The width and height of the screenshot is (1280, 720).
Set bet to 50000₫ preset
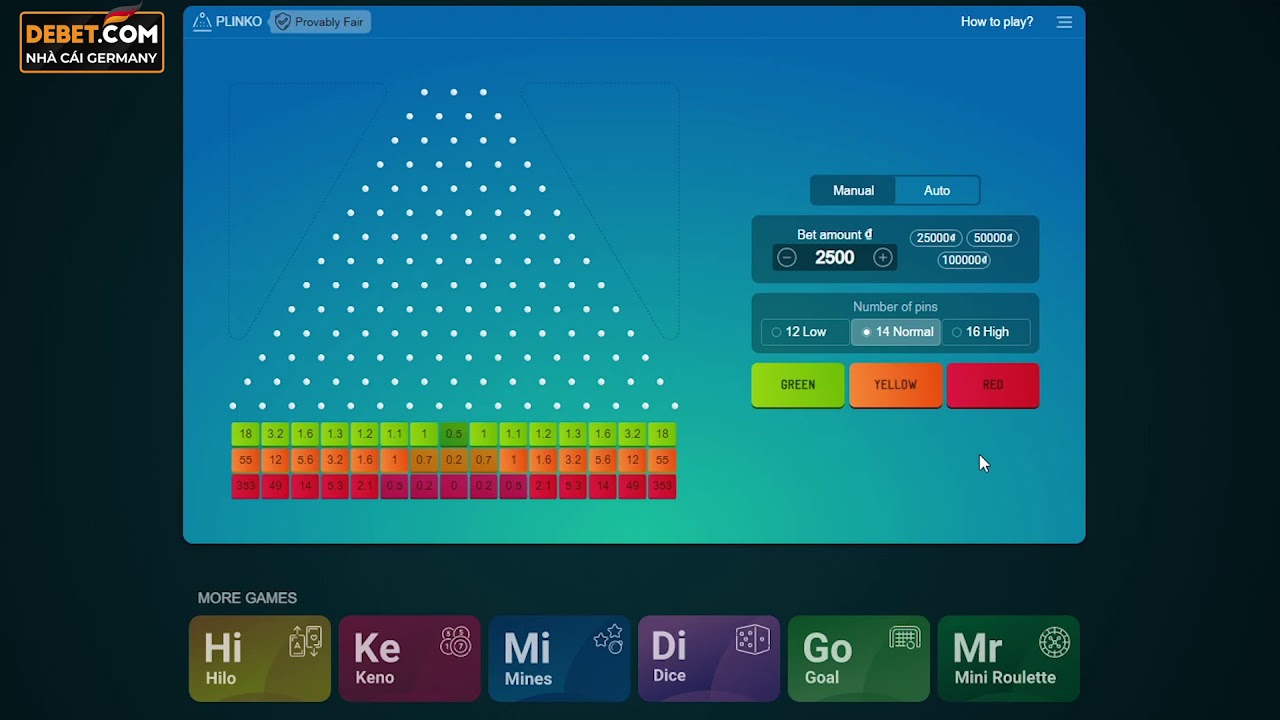[x=992, y=238]
